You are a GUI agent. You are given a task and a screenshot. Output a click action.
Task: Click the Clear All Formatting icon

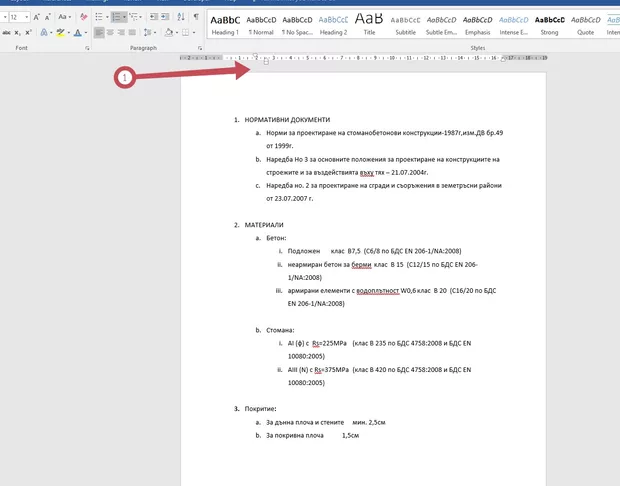point(85,17)
